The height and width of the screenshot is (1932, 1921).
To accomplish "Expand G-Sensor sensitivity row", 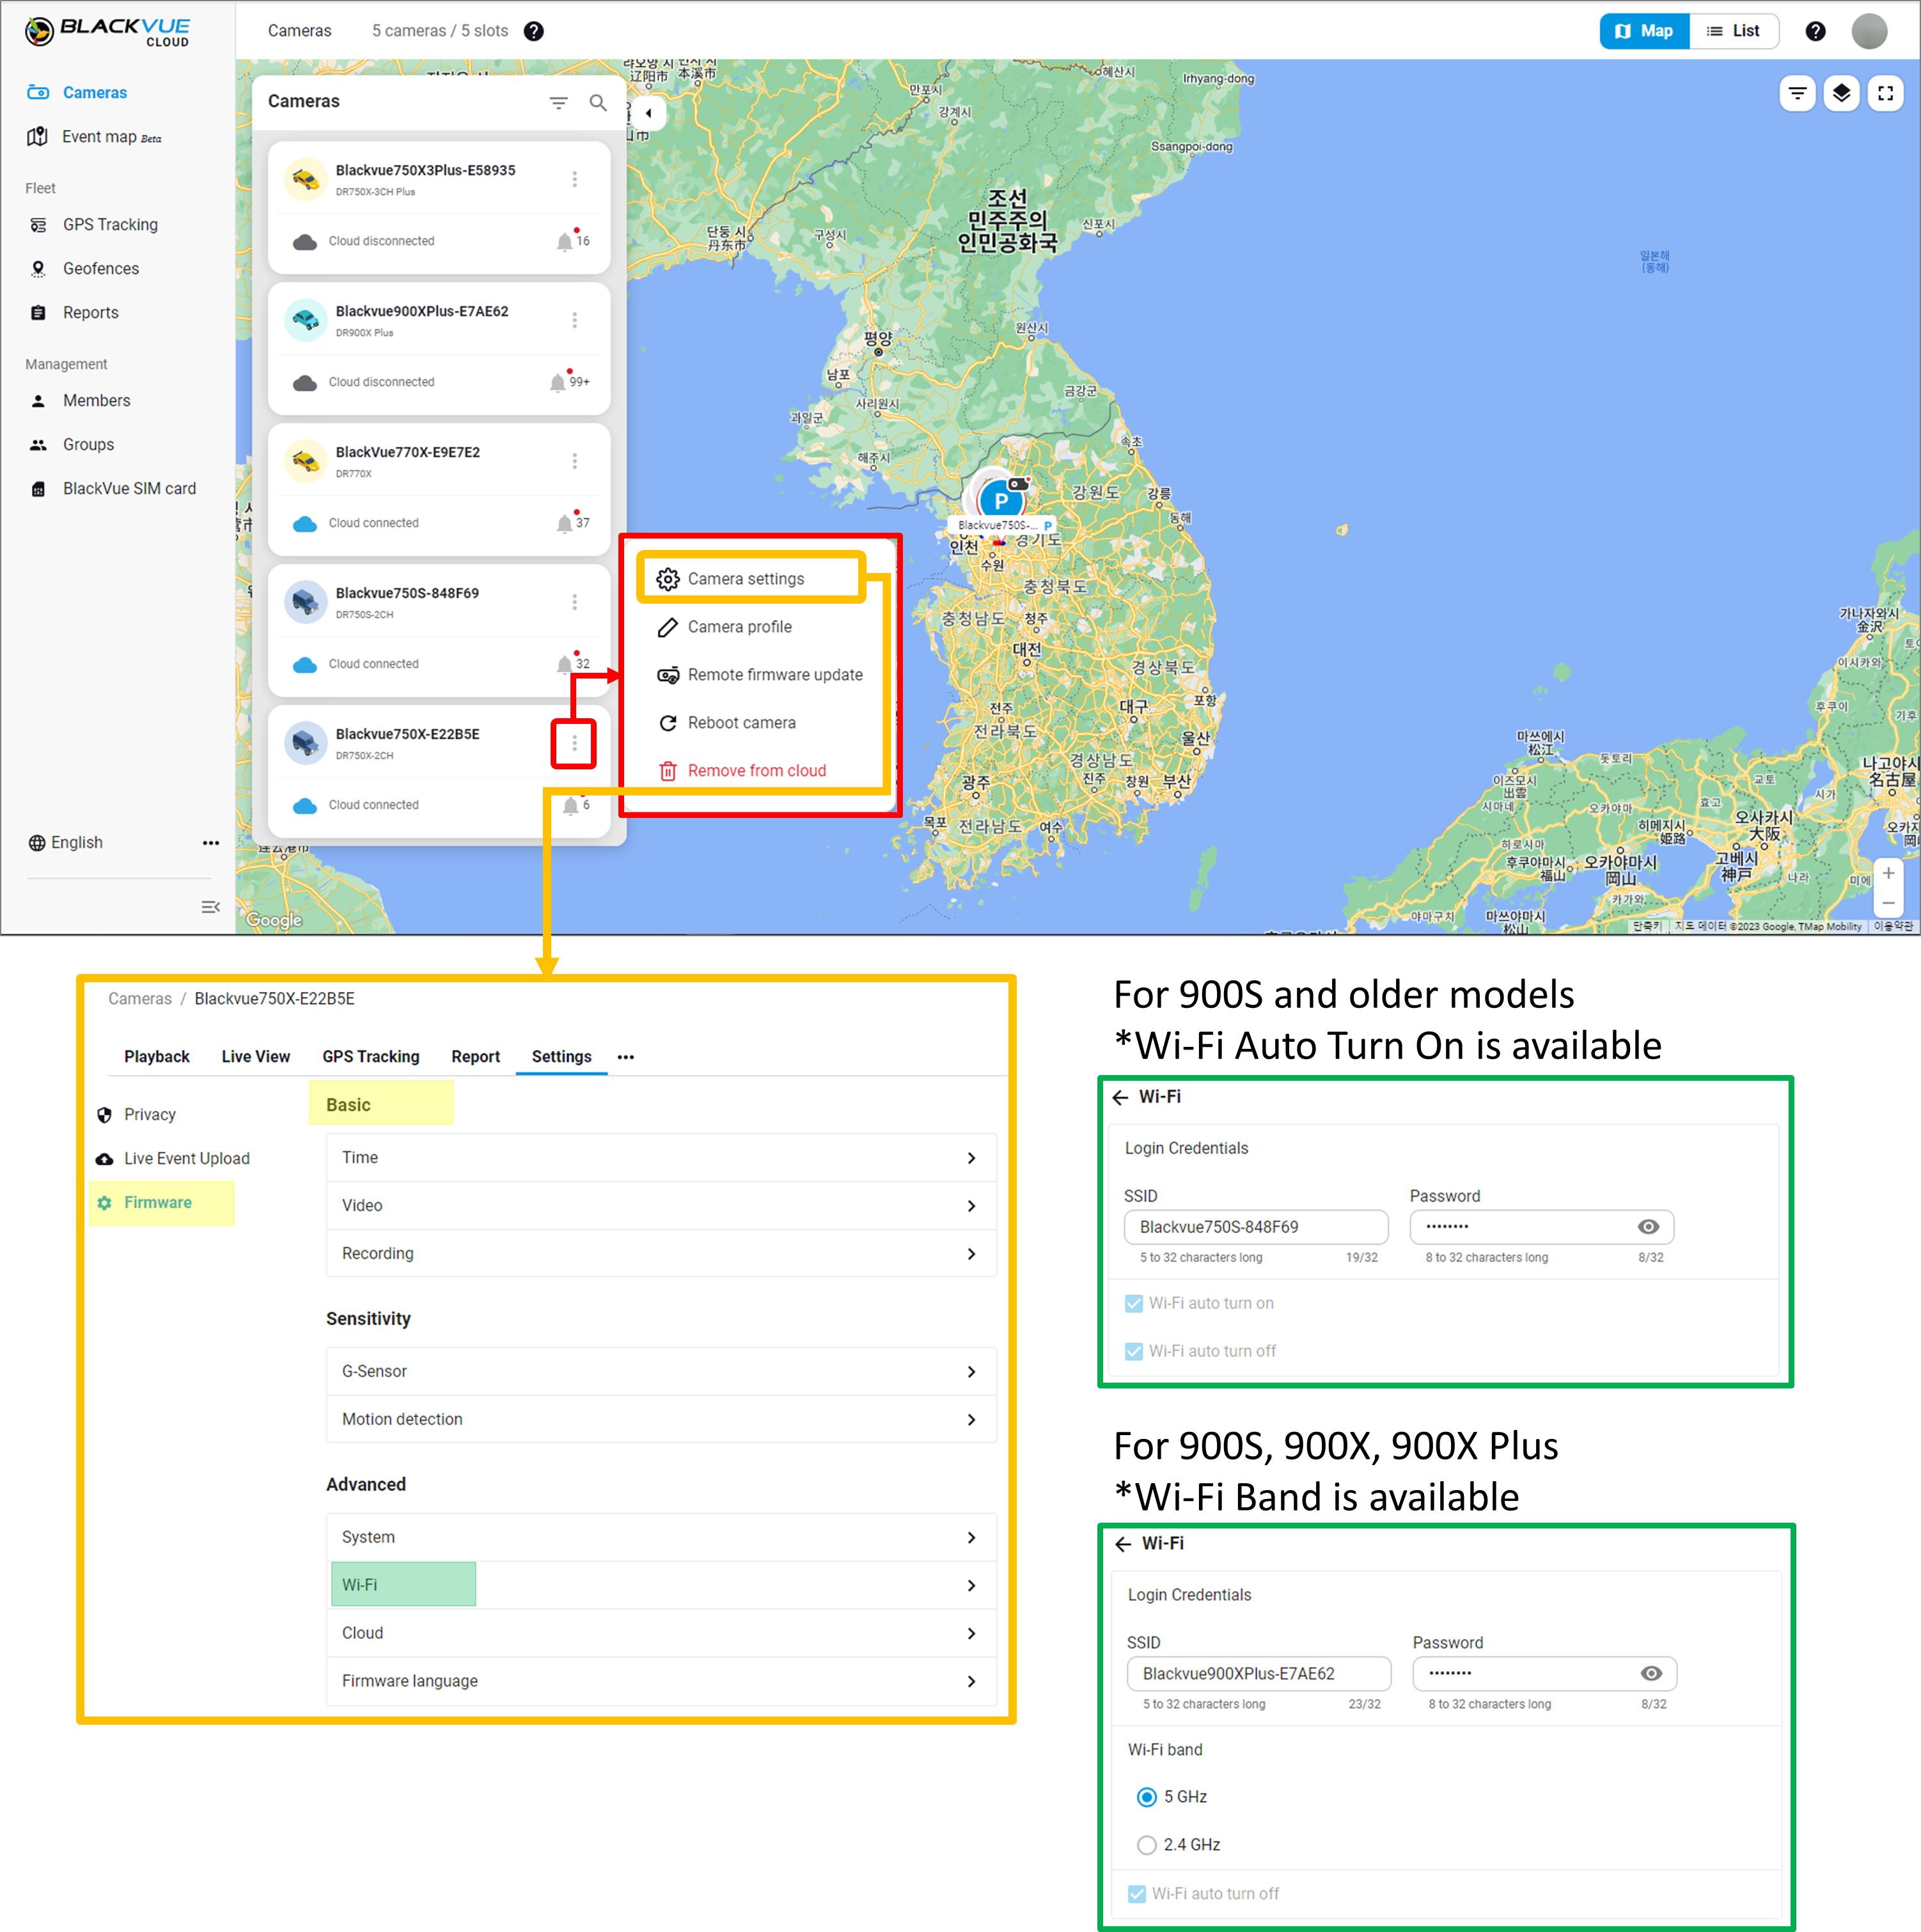I will 661,1372.
